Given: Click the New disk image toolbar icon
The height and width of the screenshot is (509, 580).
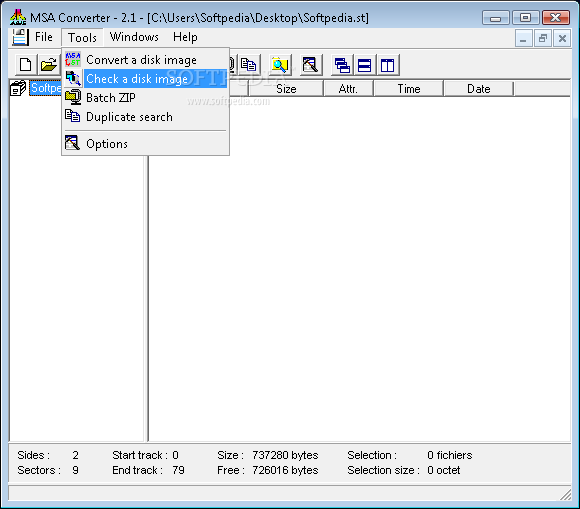Looking at the screenshot, I should (26, 65).
